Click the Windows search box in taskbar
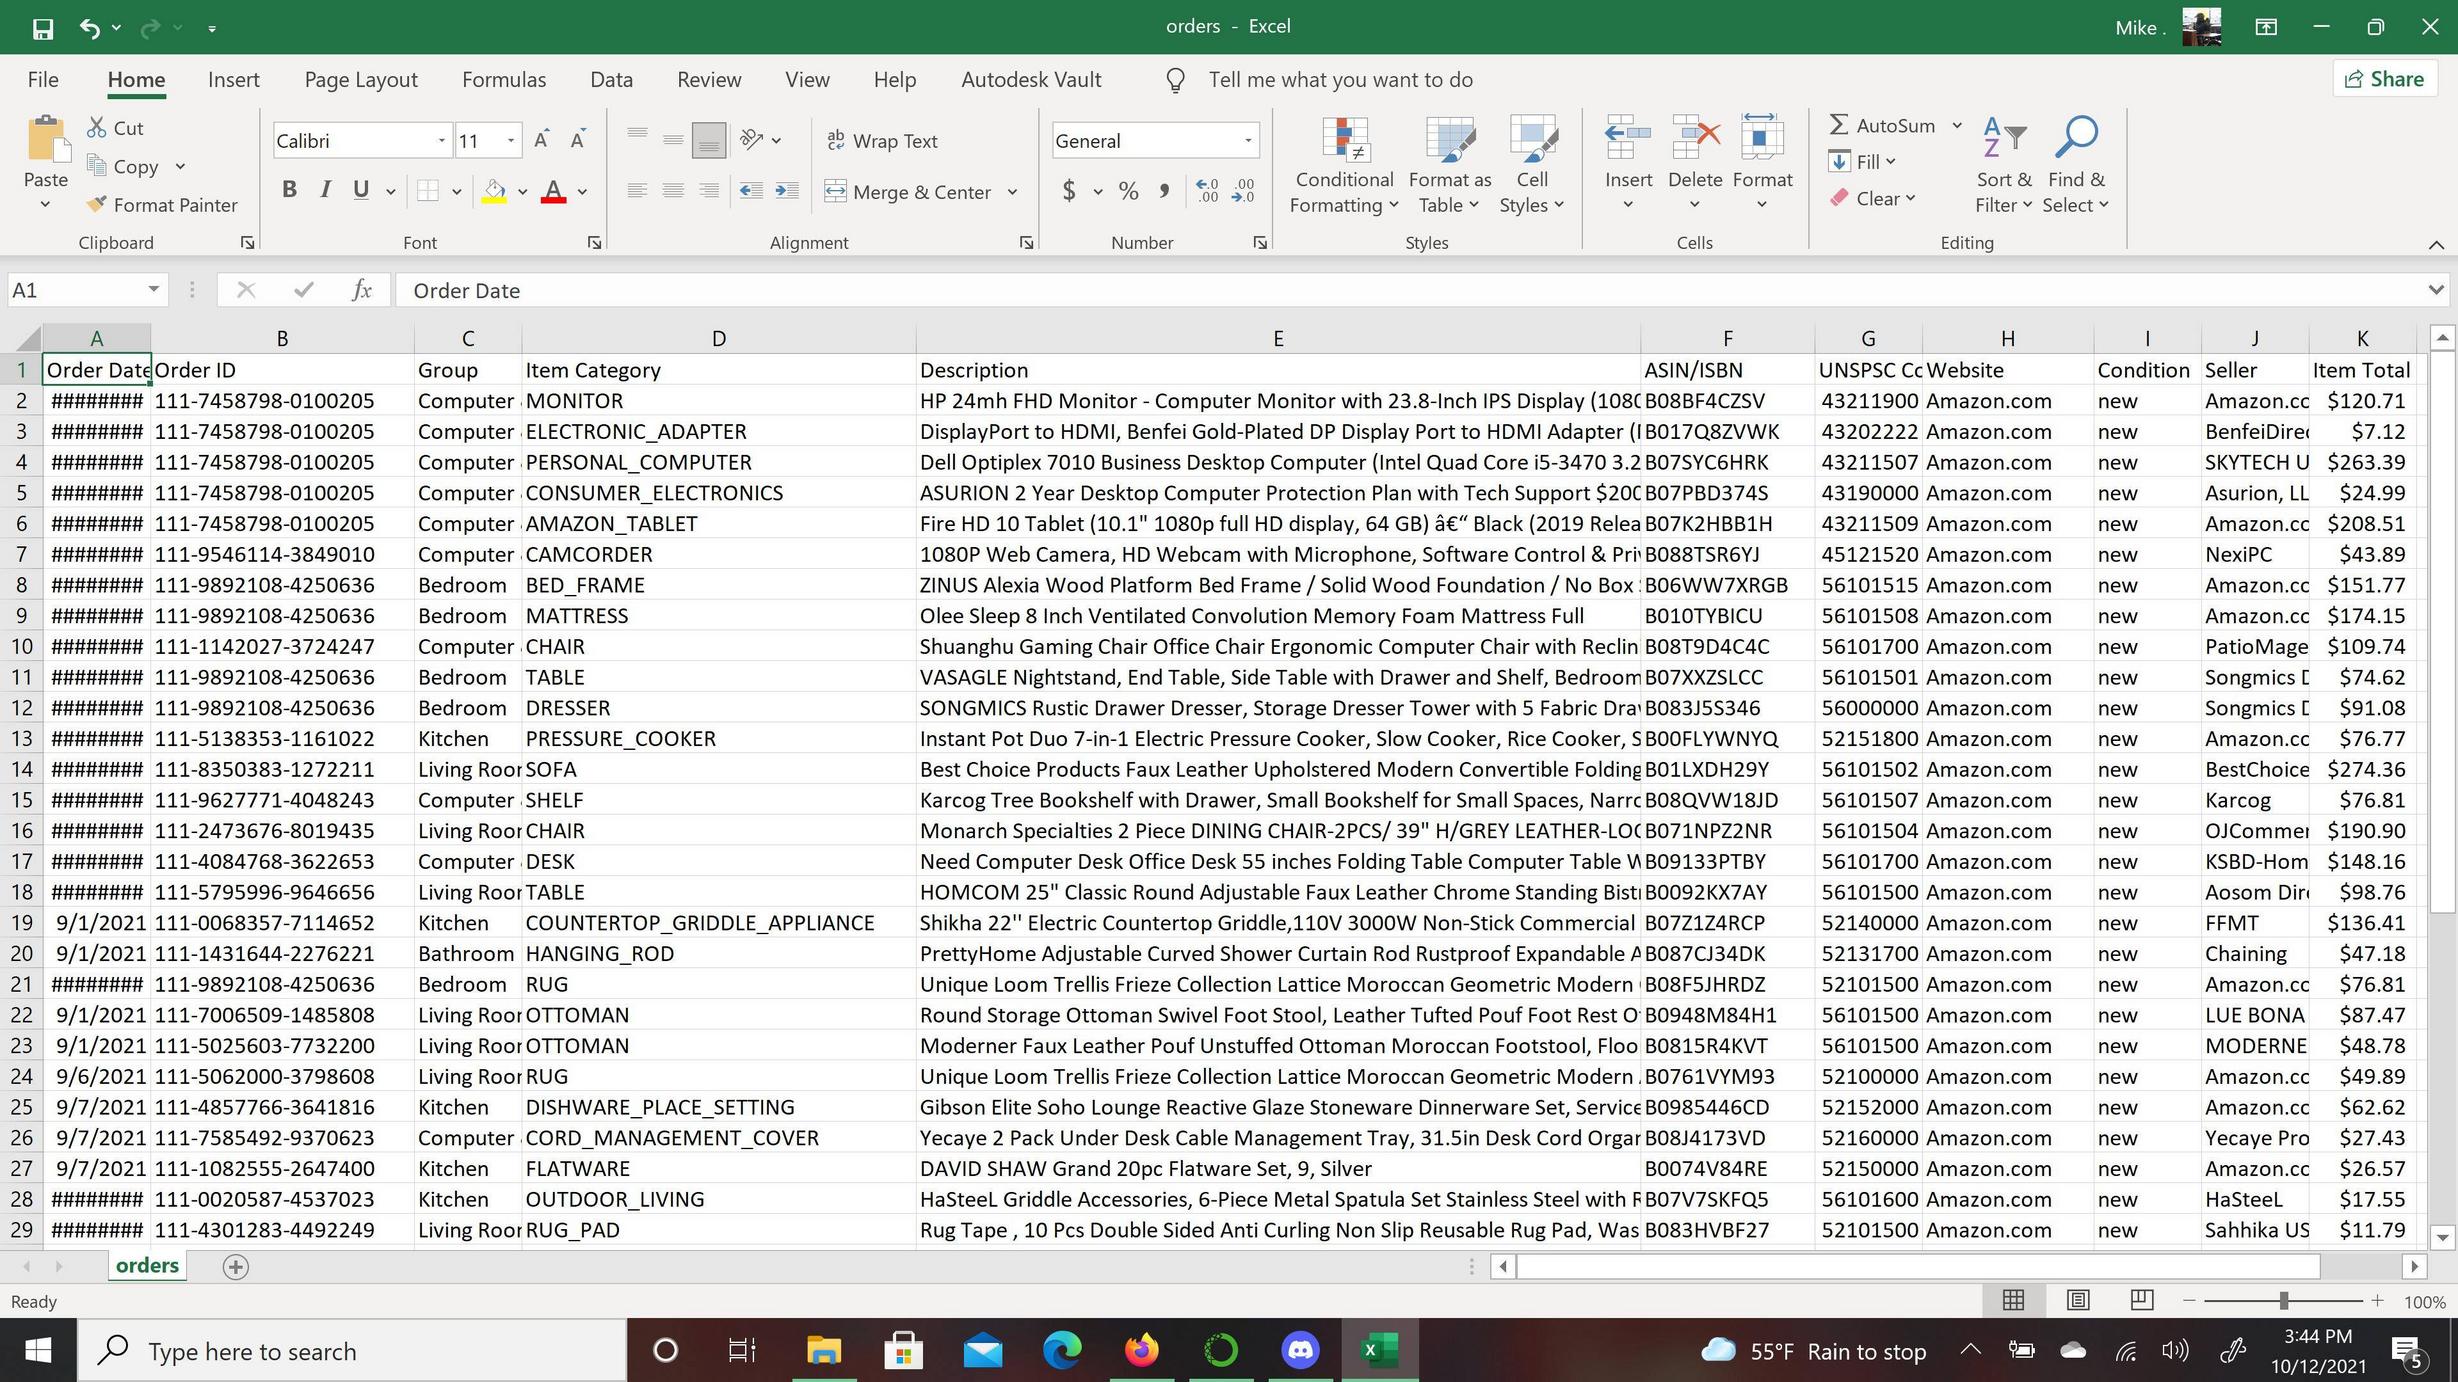Image resolution: width=2458 pixels, height=1382 pixels. coord(352,1351)
